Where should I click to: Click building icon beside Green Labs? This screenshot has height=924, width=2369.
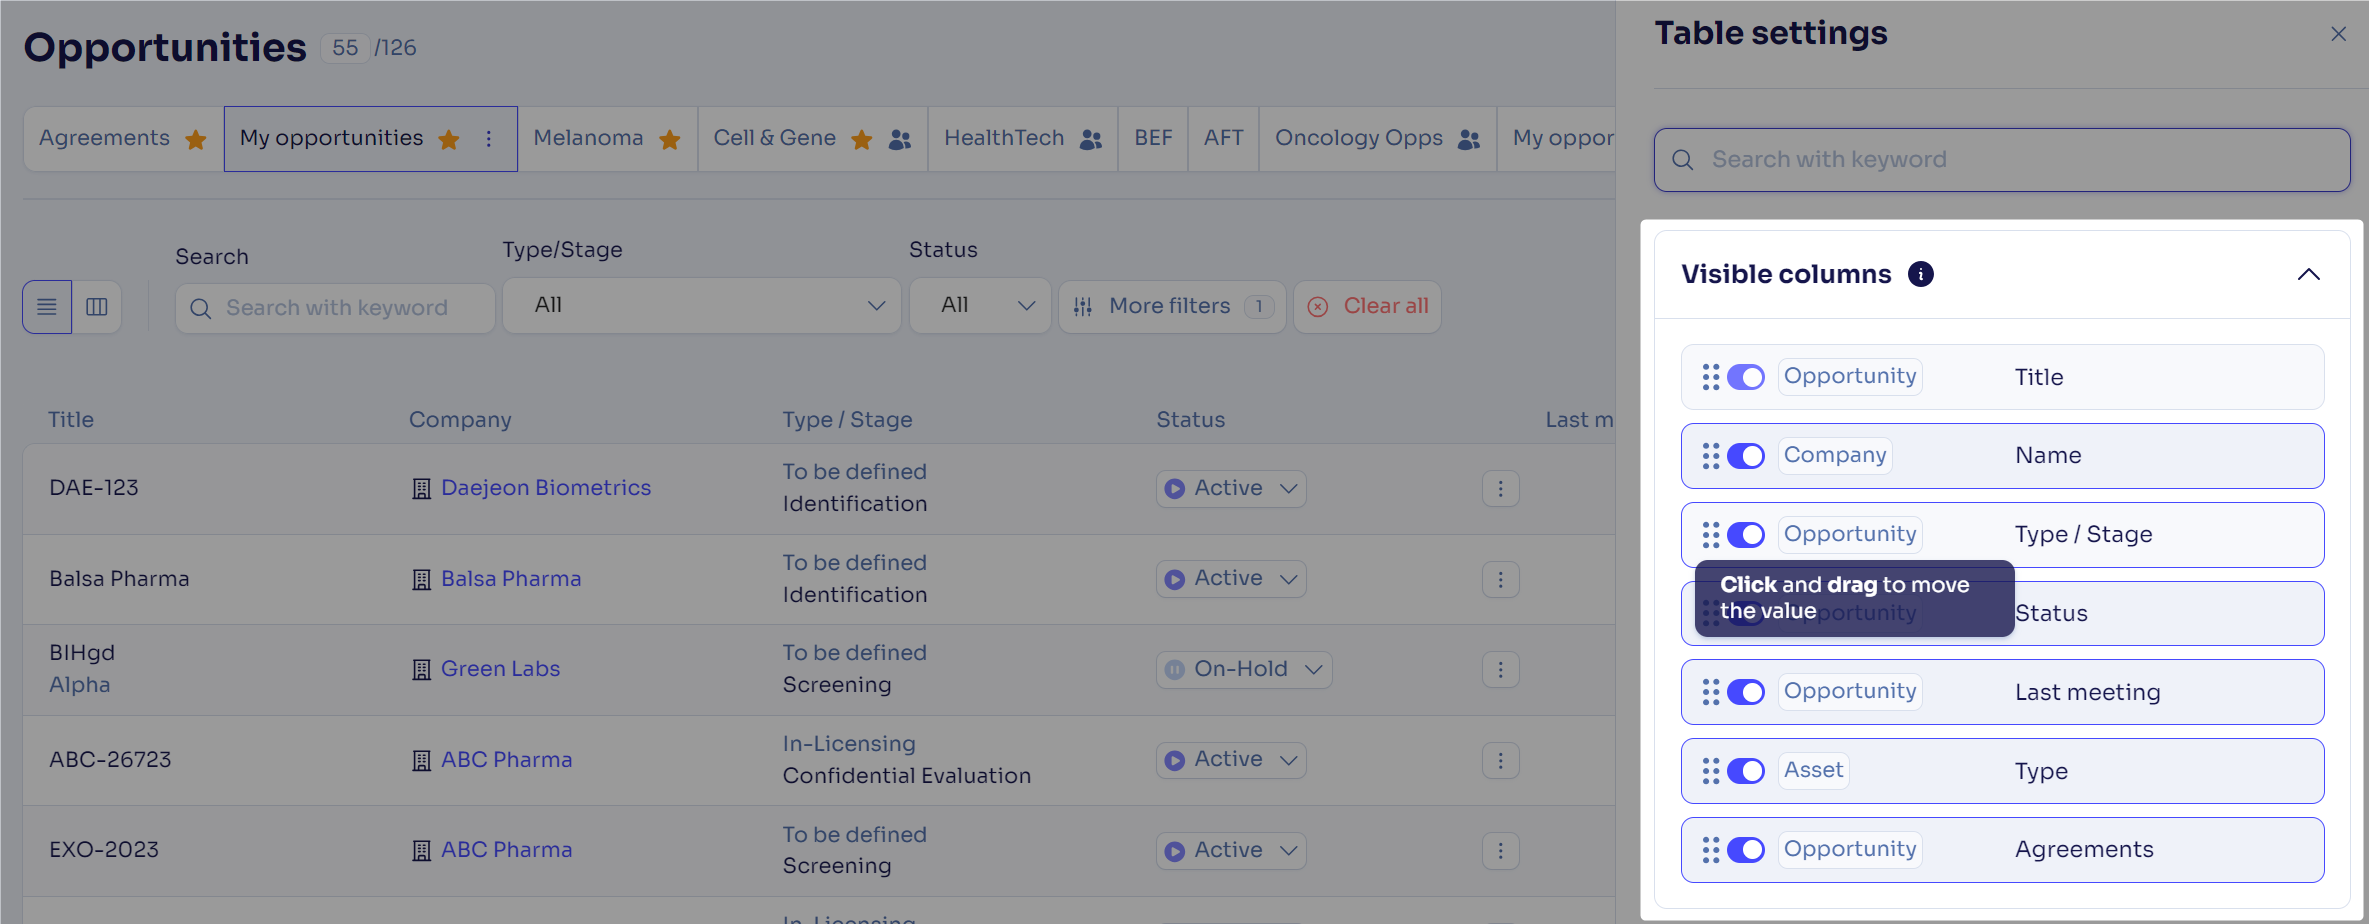[422, 670]
